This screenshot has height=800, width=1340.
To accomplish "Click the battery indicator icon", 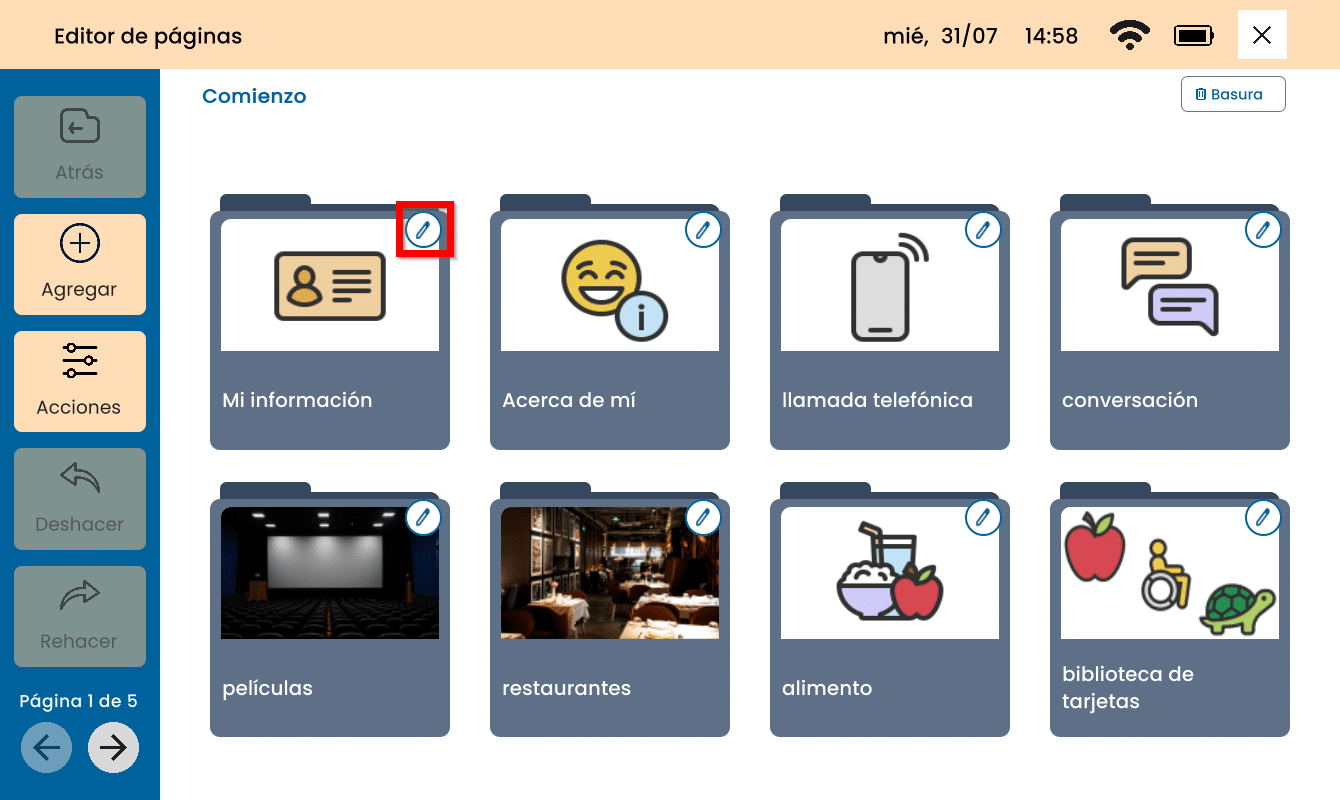I will click(x=1194, y=36).
